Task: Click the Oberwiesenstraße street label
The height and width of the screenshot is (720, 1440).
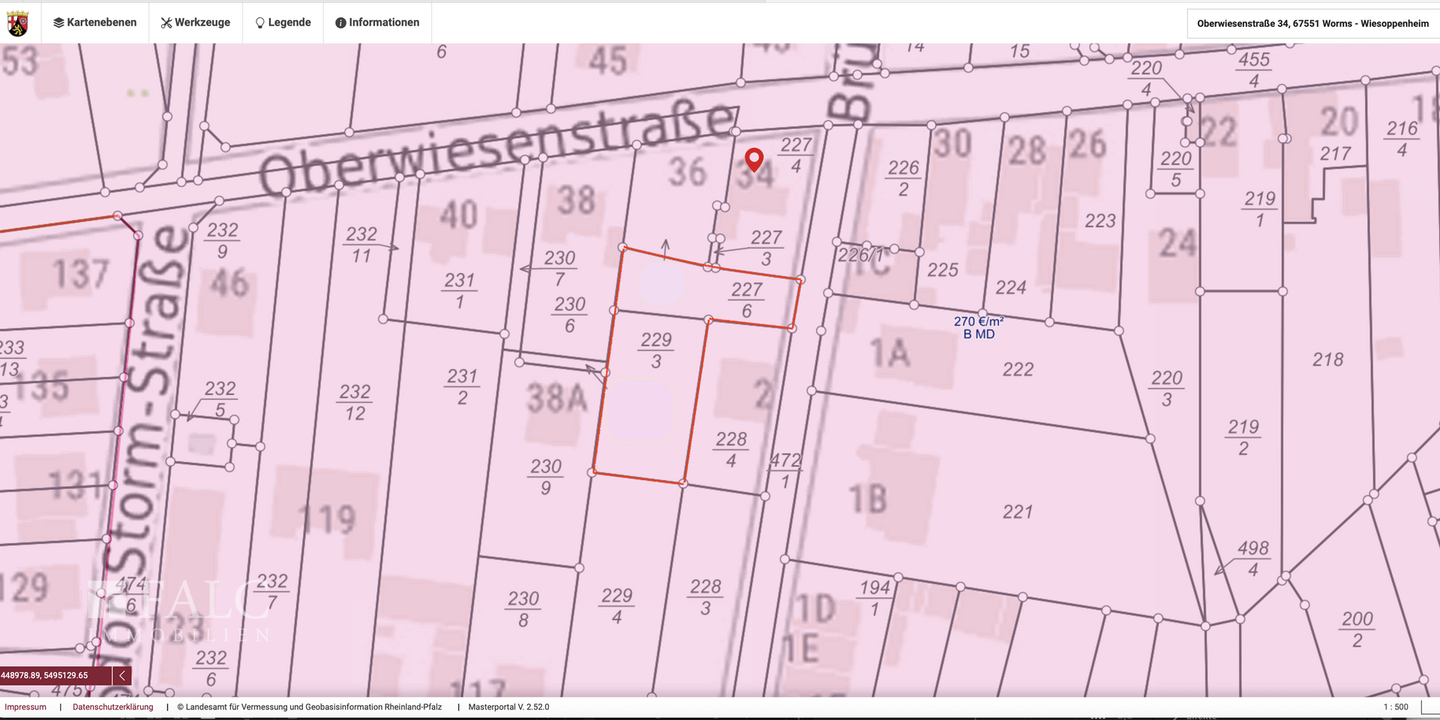Action: [497, 150]
